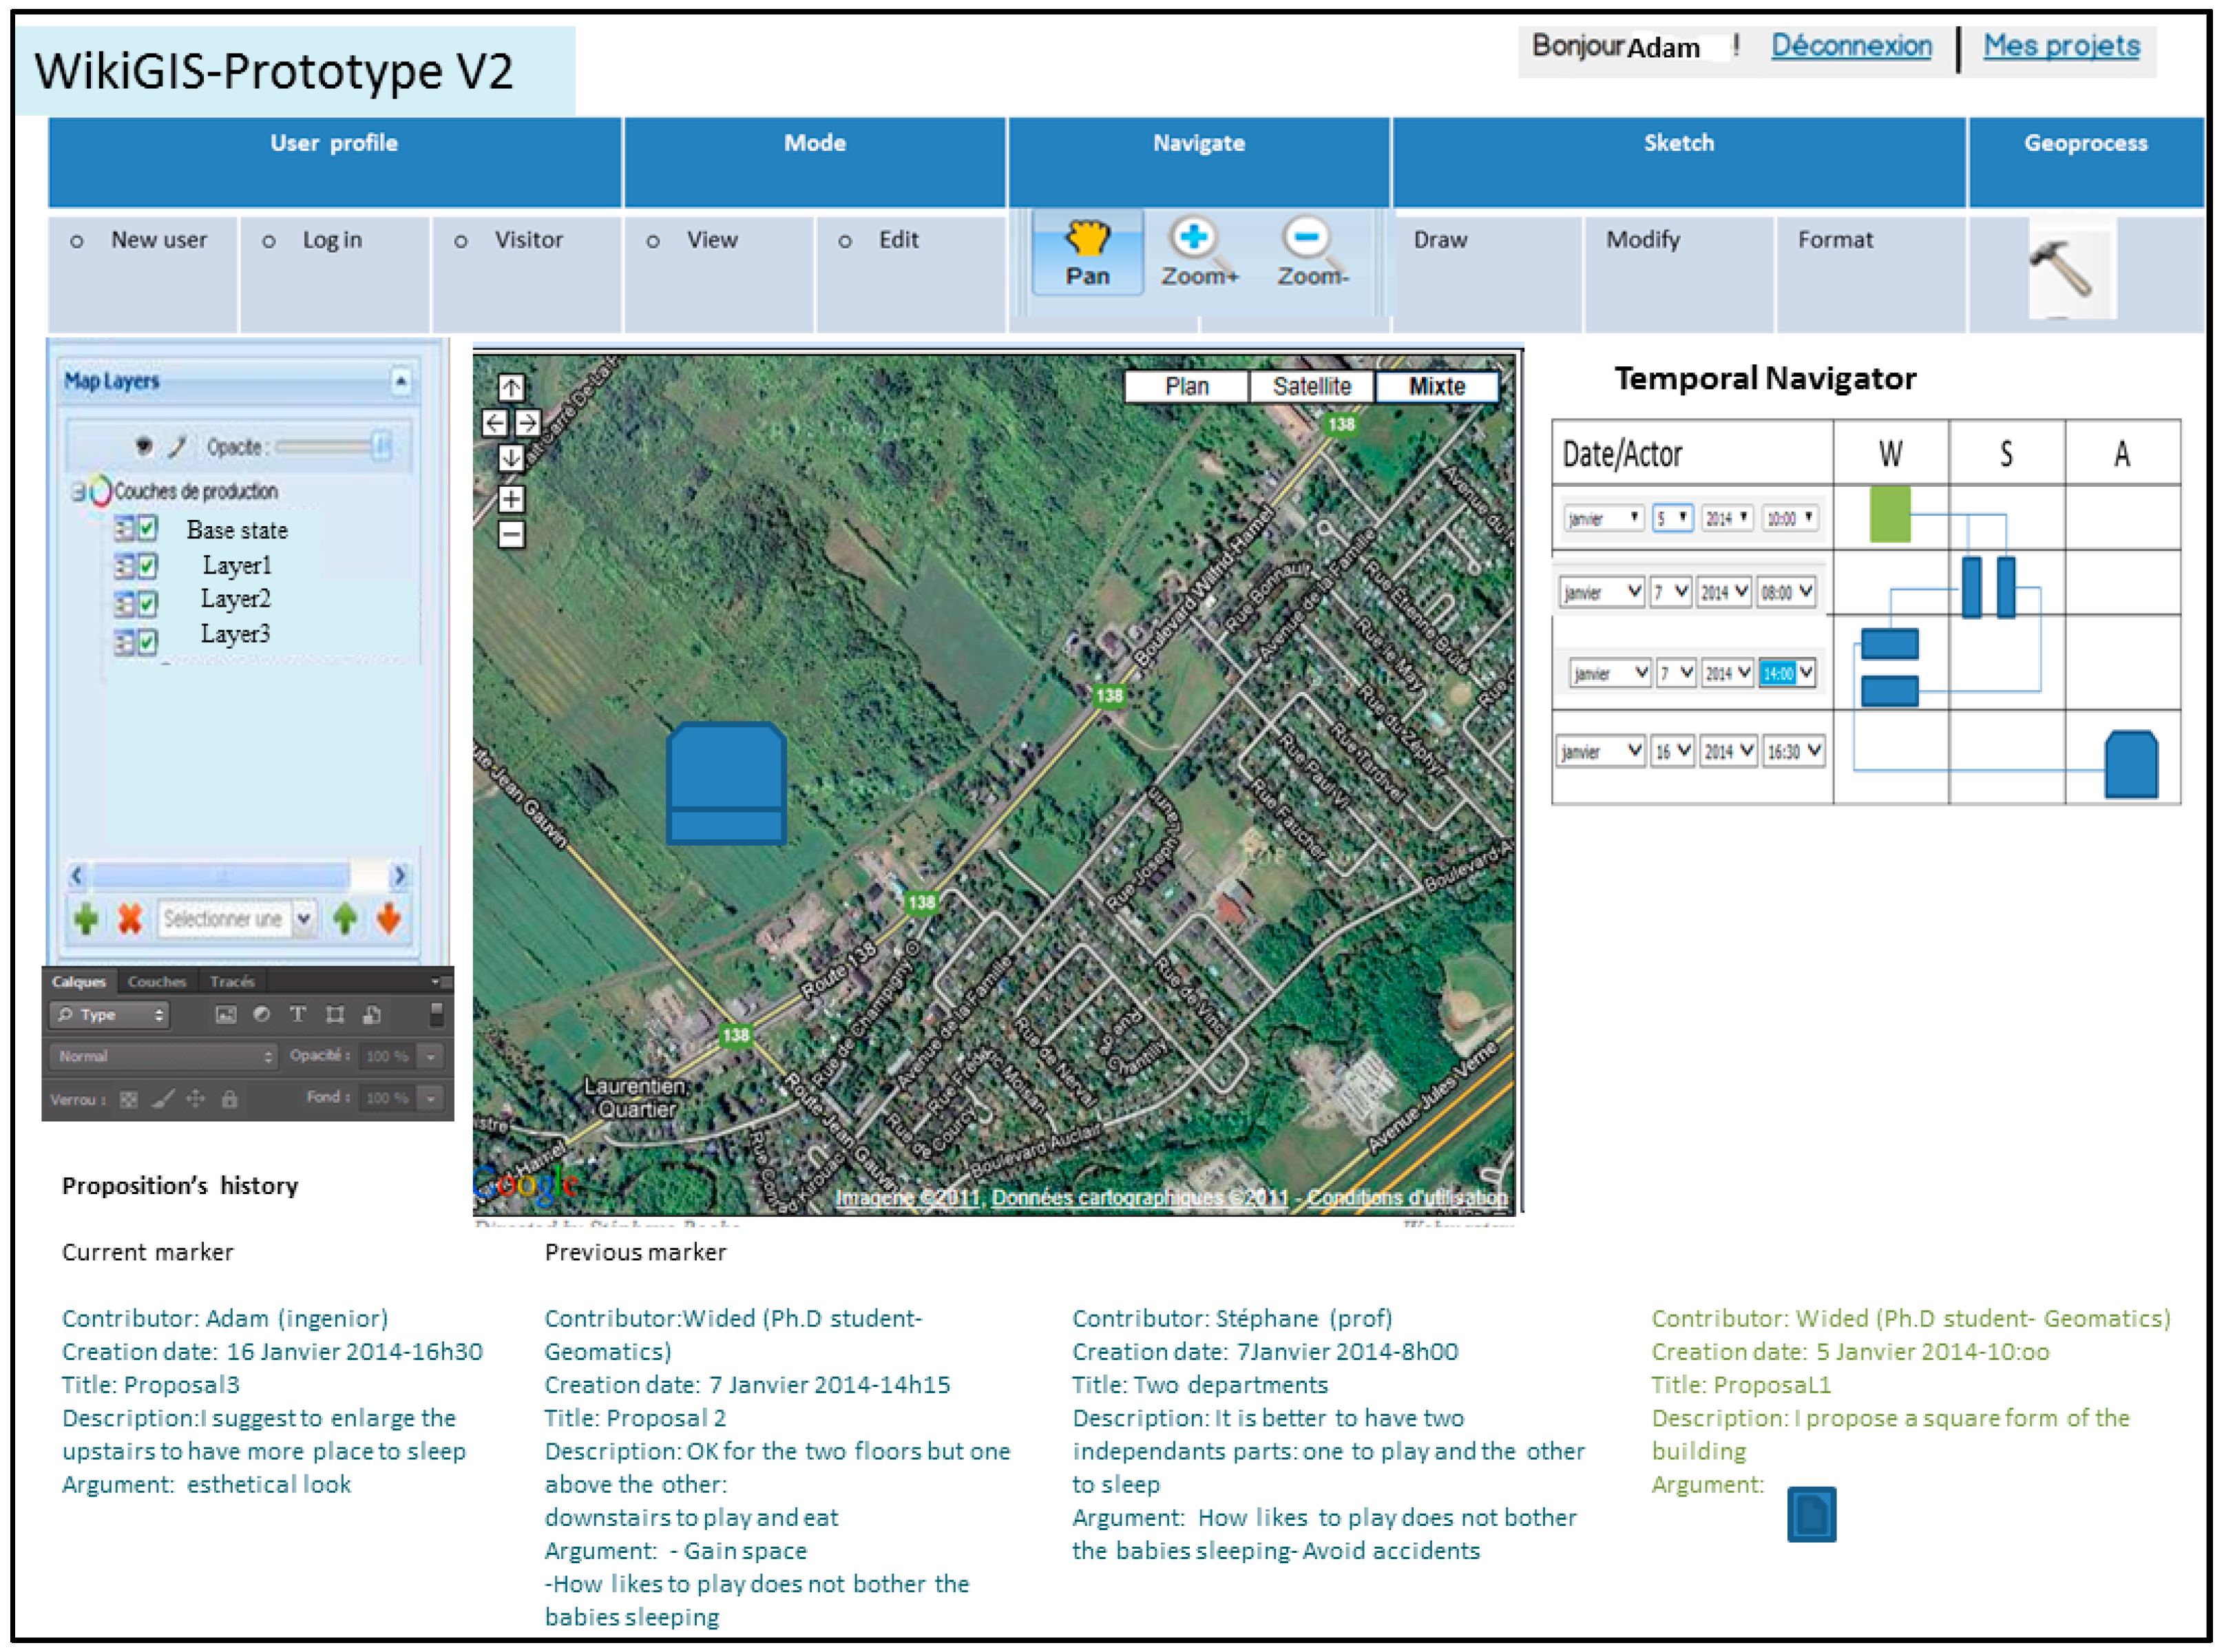This screenshot has width=2224, height=1652.
Task: Move layer down with orange arrow
Action: (389, 918)
